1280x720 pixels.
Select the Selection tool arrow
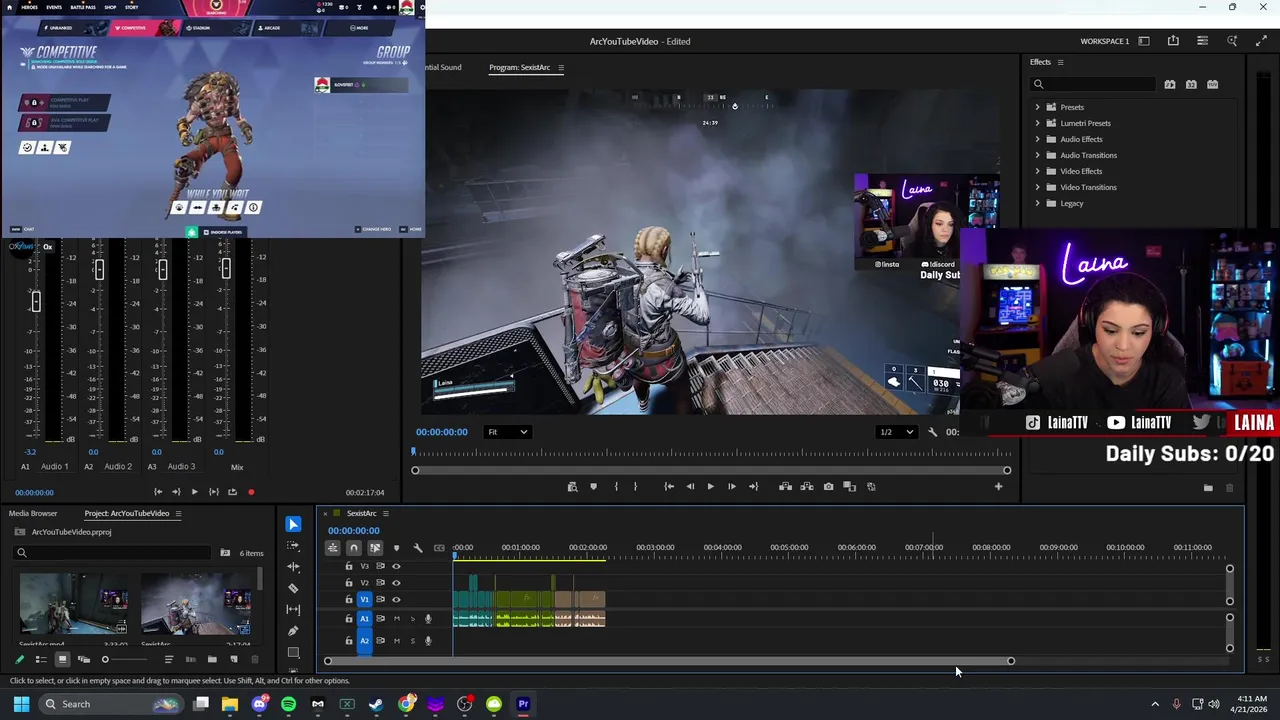(293, 524)
